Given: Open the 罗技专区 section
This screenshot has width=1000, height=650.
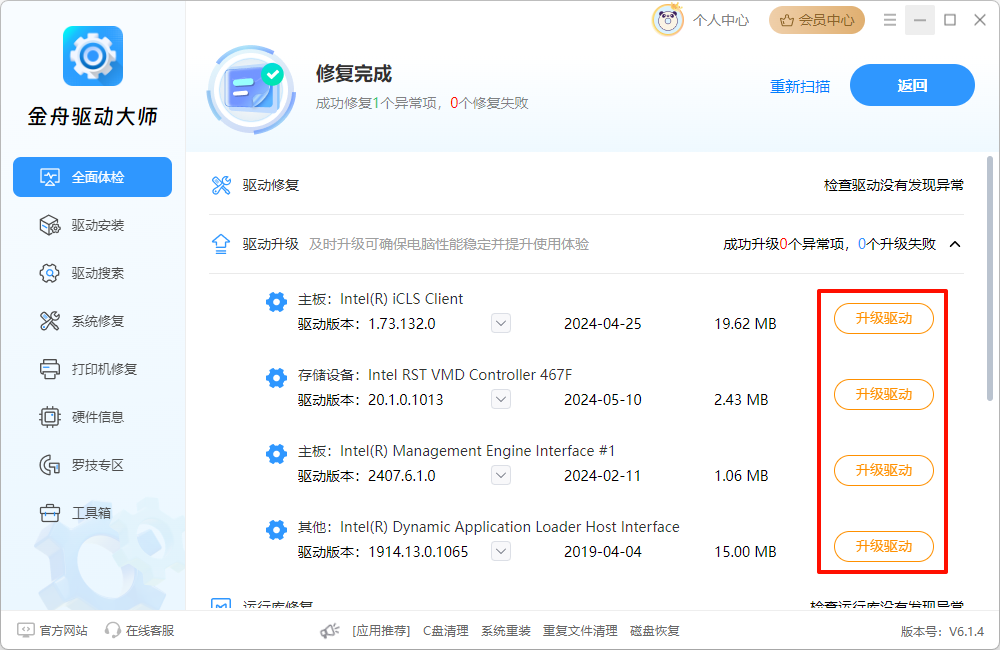Looking at the screenshot, I should pos(92,464).
